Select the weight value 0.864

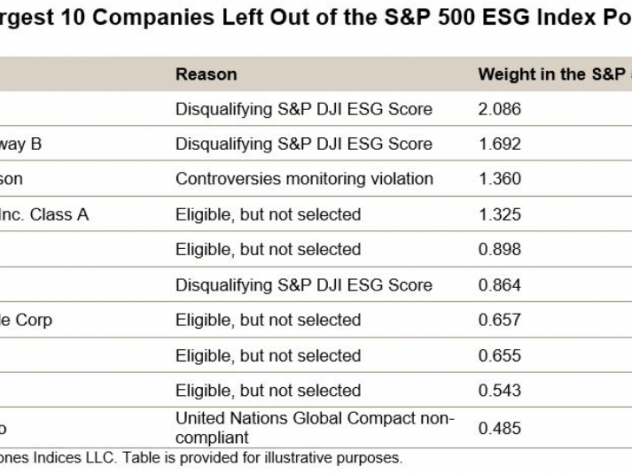(499, 285)
